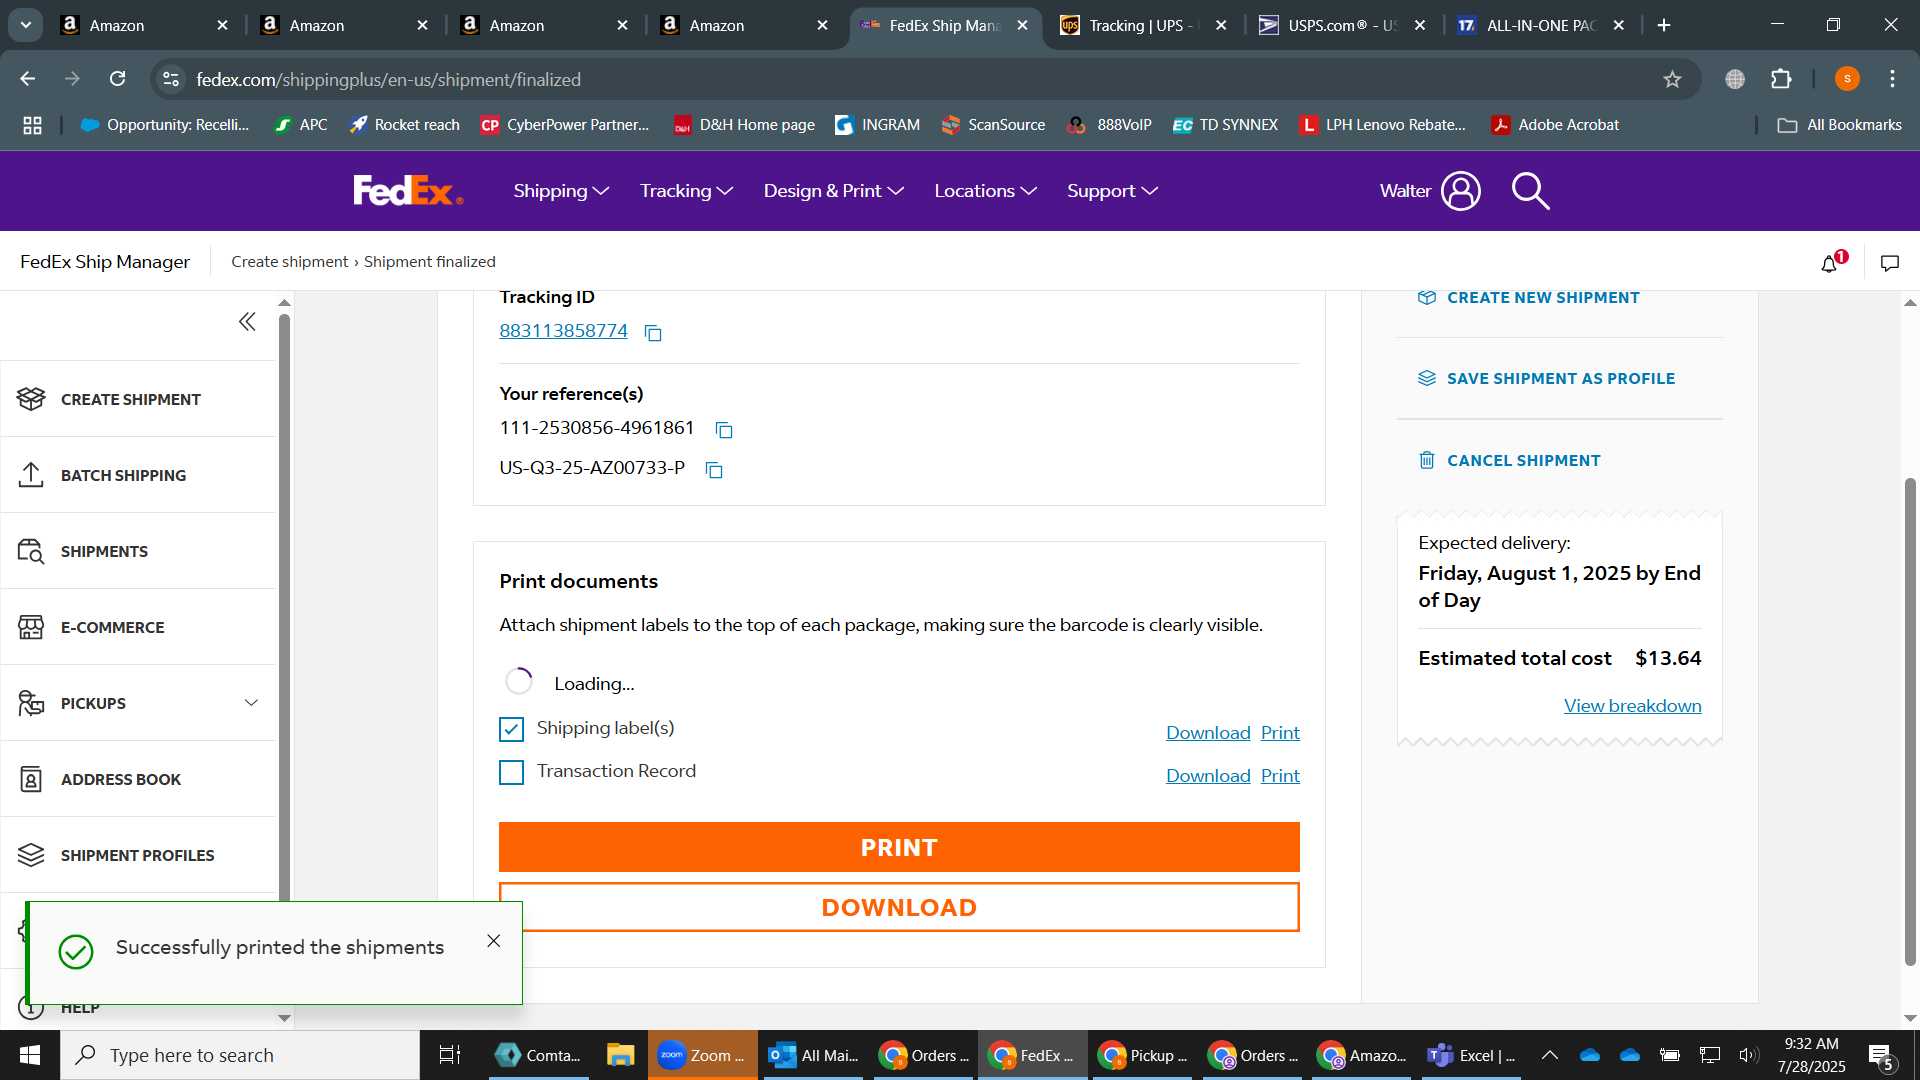This screenshot has width=1920, height=1080.
Task: Open Create Shipment in the sidebar
Action: (x=138, y=399)
